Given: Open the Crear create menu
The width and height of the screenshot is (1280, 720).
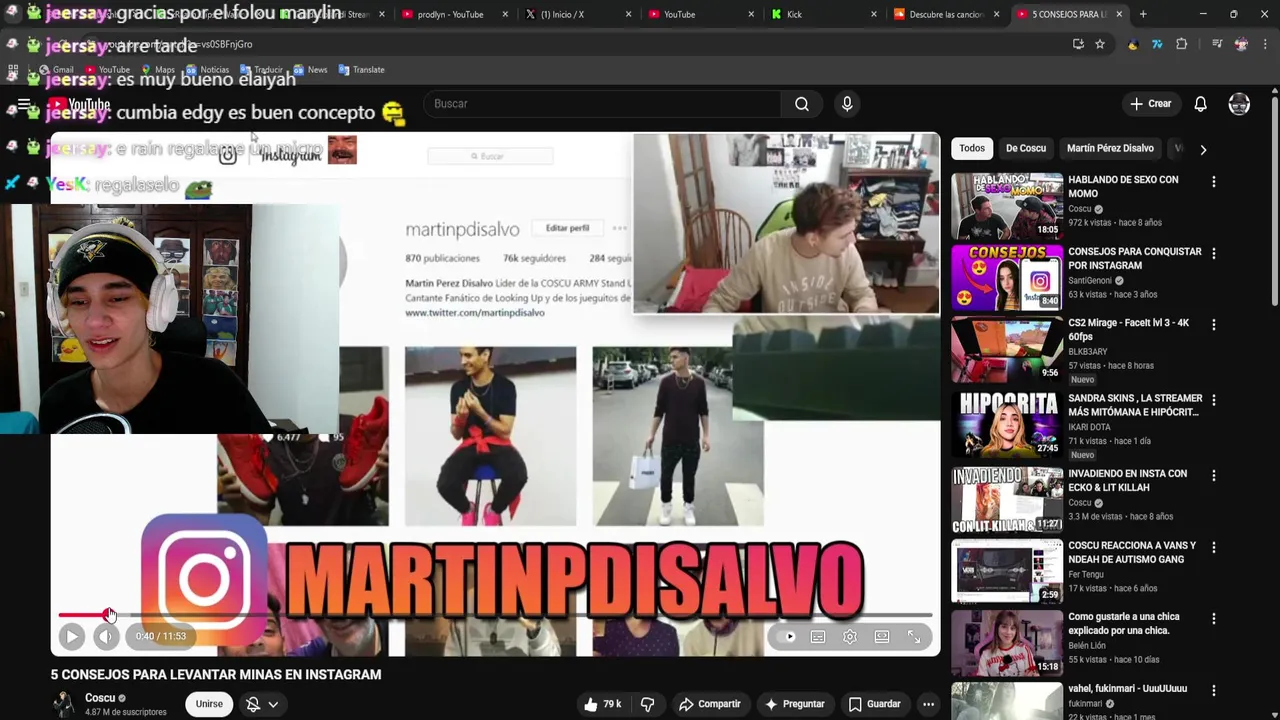Looking at the screenshot, I should pyautogui.click(x=1150, y=104).
